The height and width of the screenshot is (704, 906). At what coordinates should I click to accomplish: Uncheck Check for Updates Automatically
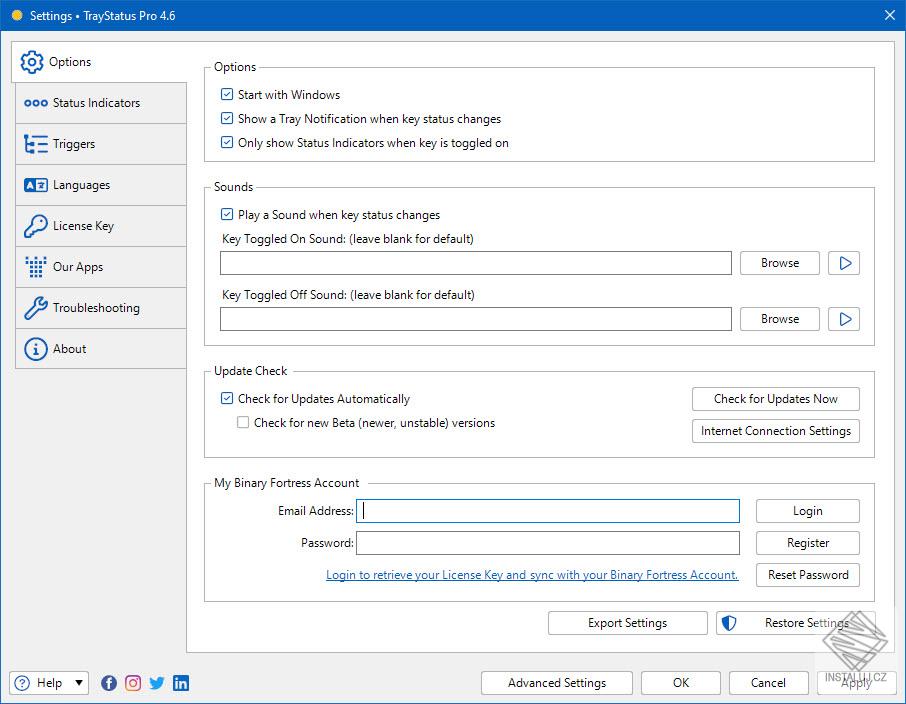[x=227, y=399]
